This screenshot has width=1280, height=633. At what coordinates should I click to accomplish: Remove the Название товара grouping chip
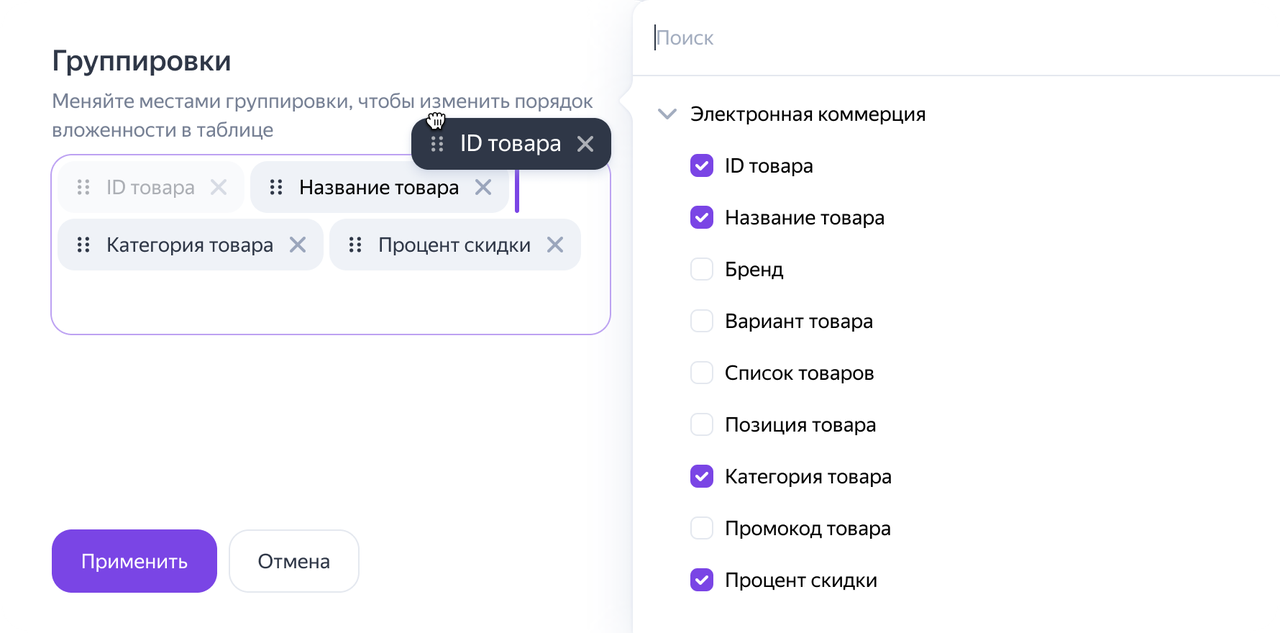coord(483,187)
